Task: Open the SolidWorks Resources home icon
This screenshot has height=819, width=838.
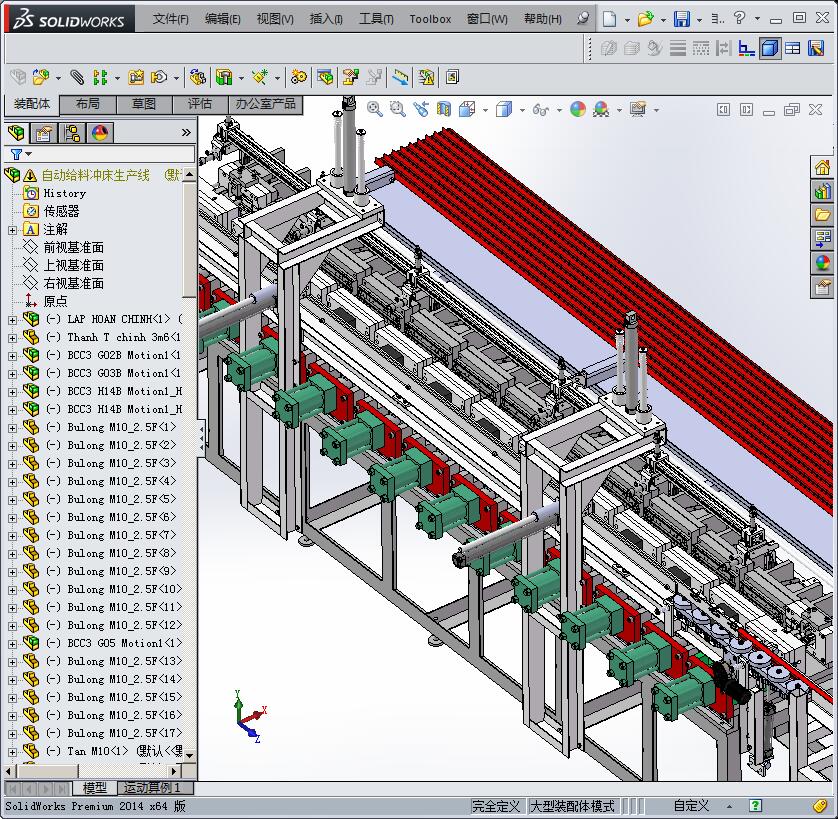Action: tap(822, 167)
